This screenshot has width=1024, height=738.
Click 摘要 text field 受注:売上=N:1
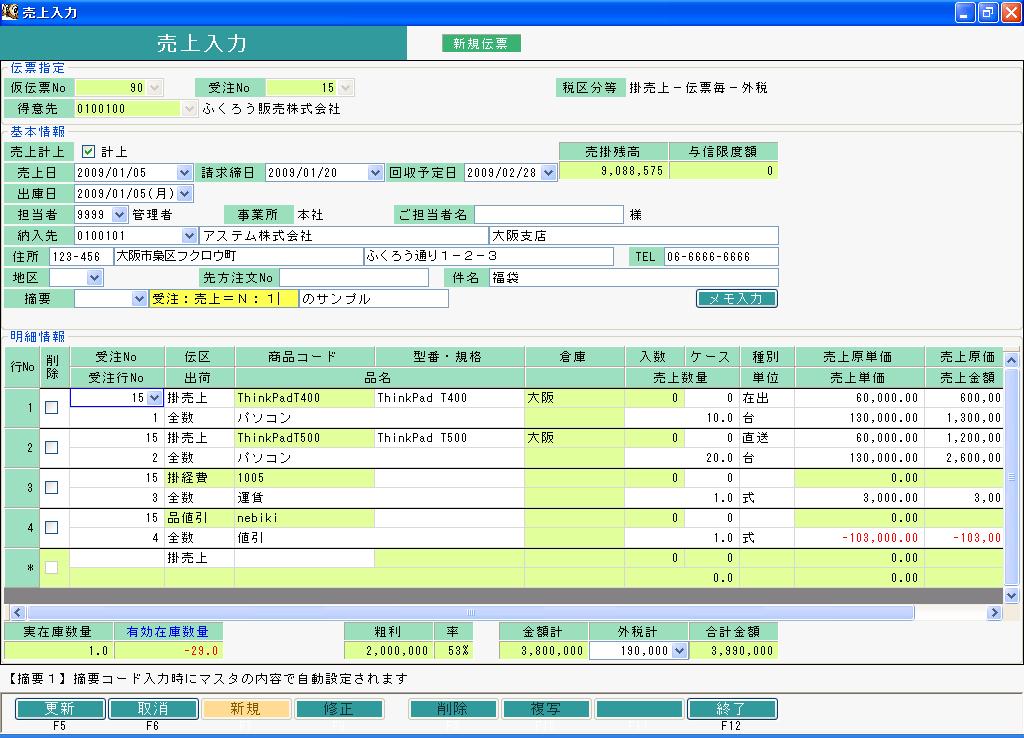coord(224,298)
